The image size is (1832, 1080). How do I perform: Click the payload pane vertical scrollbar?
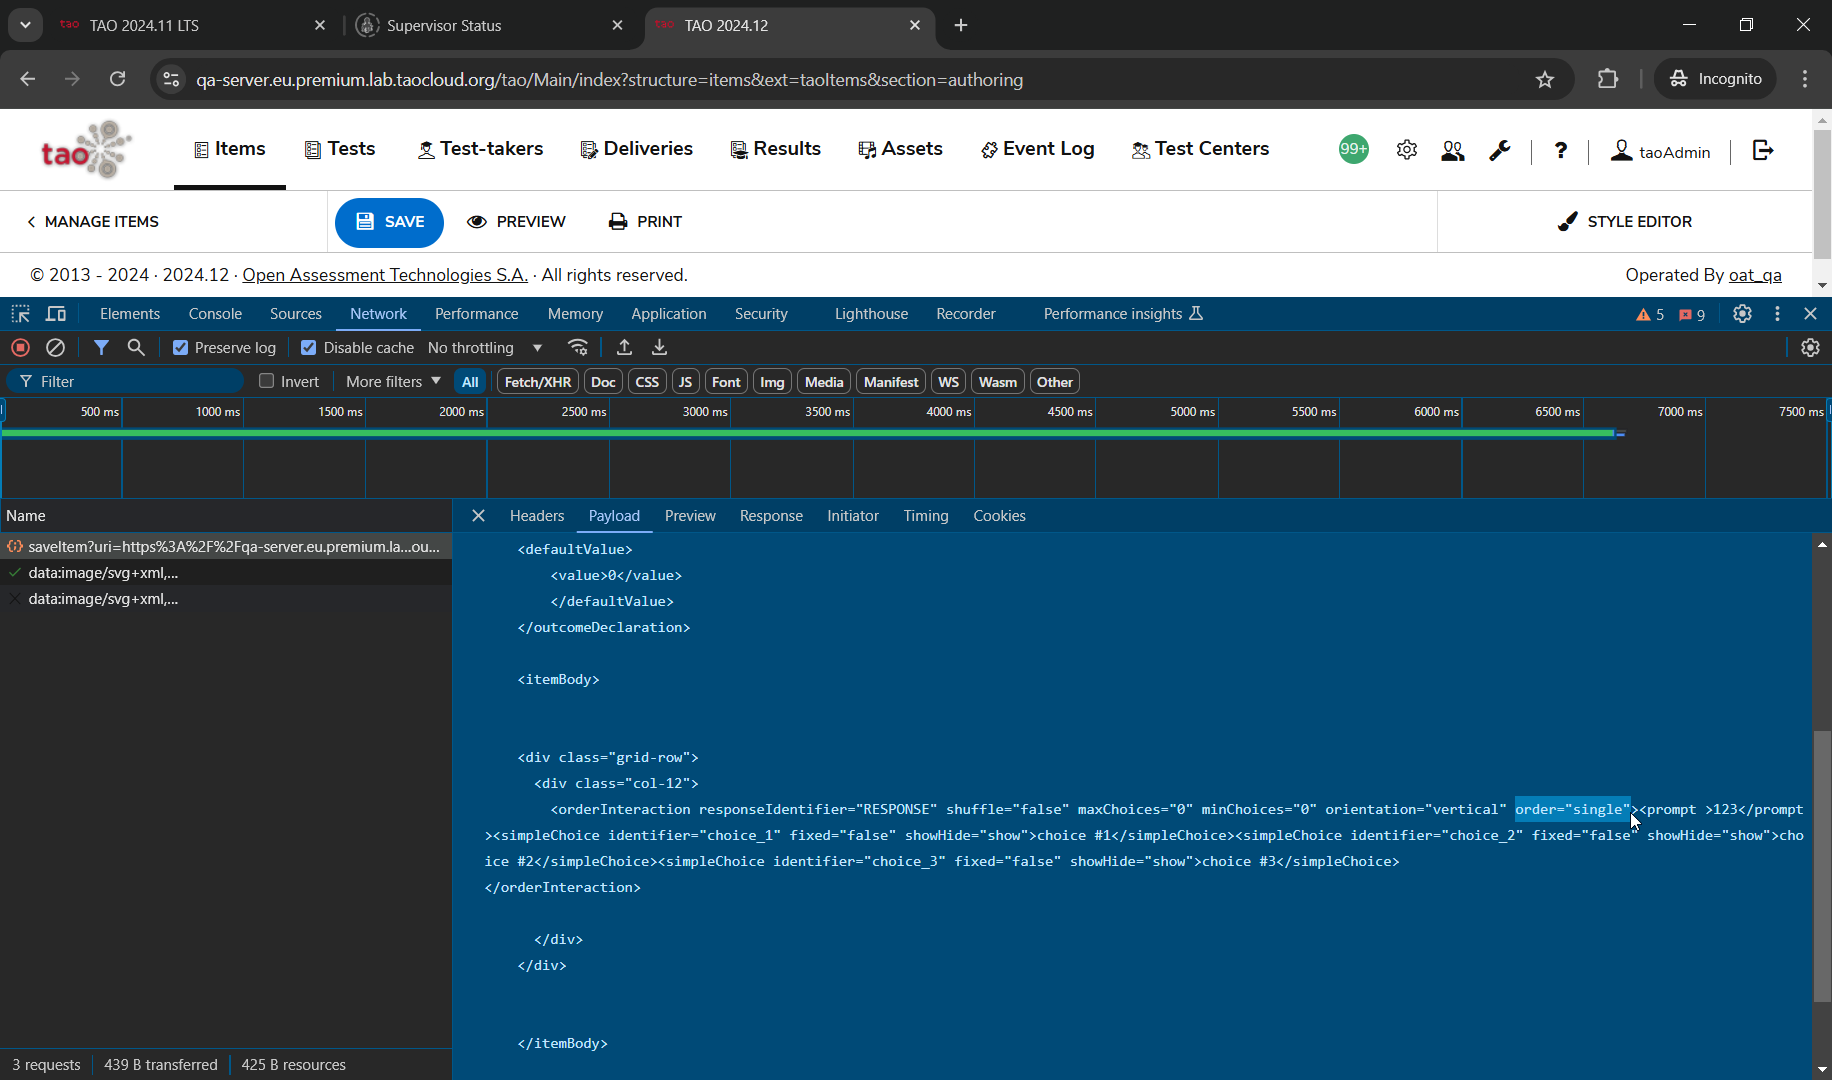(x=1822, y=866)
